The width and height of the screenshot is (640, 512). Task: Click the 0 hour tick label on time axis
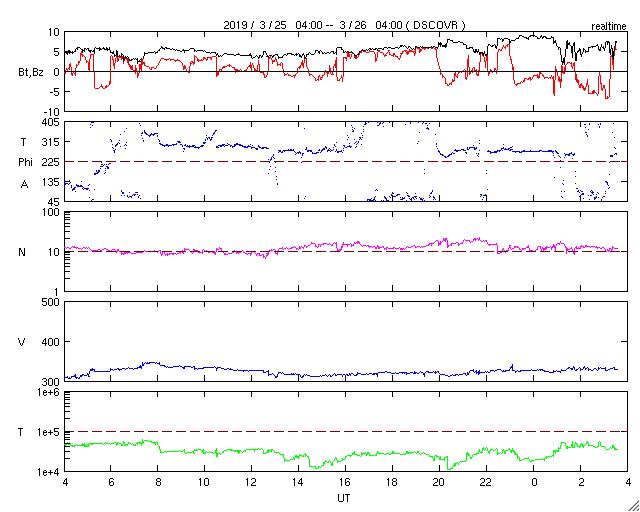coord(533,481)
